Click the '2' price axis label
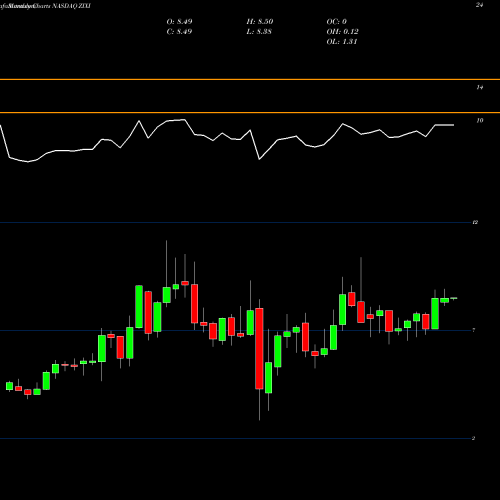 tap(474, 438)
